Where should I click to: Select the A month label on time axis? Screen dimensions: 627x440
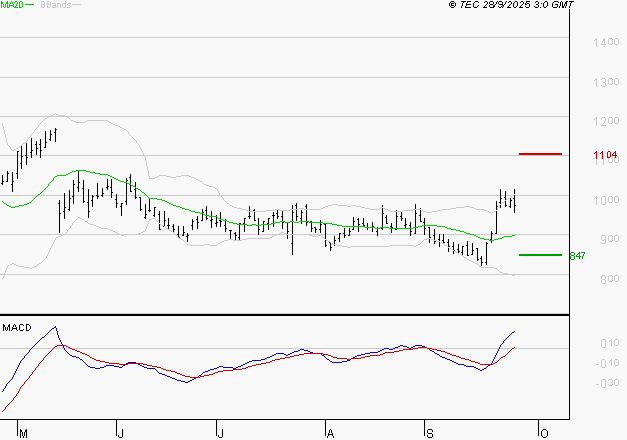click(329, 433)
